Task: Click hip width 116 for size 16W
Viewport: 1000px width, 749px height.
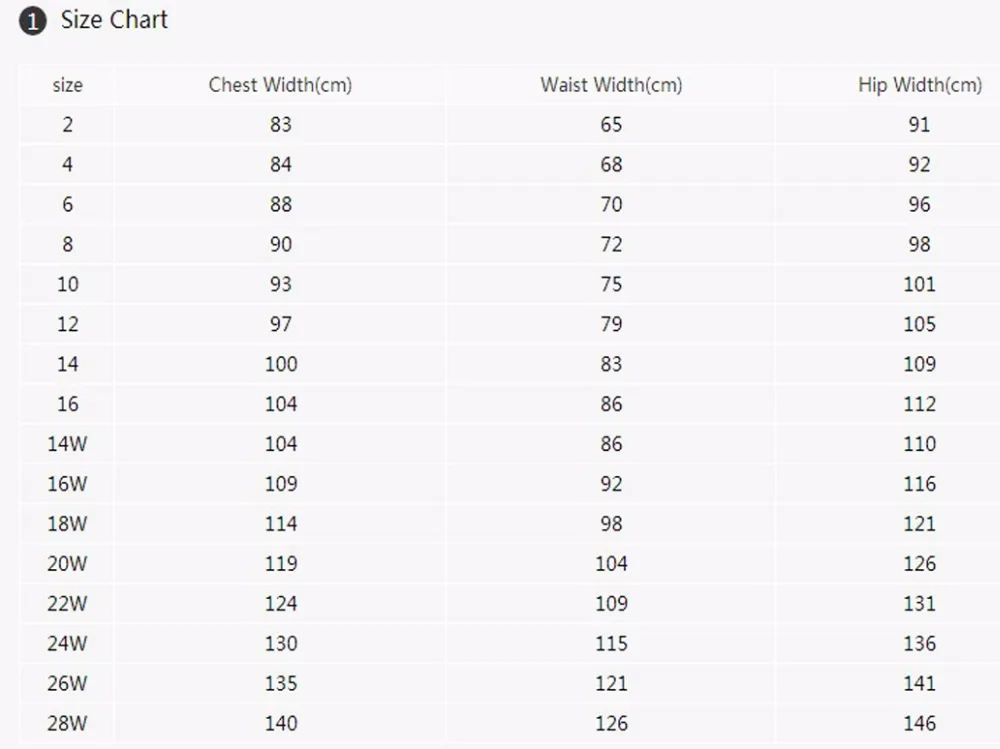Action: coord(920,484)
